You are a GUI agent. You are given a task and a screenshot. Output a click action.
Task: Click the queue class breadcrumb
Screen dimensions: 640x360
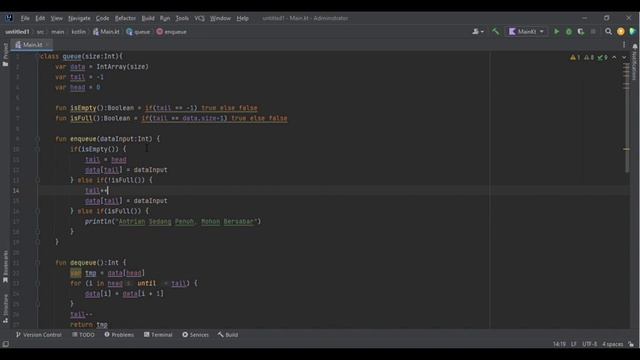(138, 31)
